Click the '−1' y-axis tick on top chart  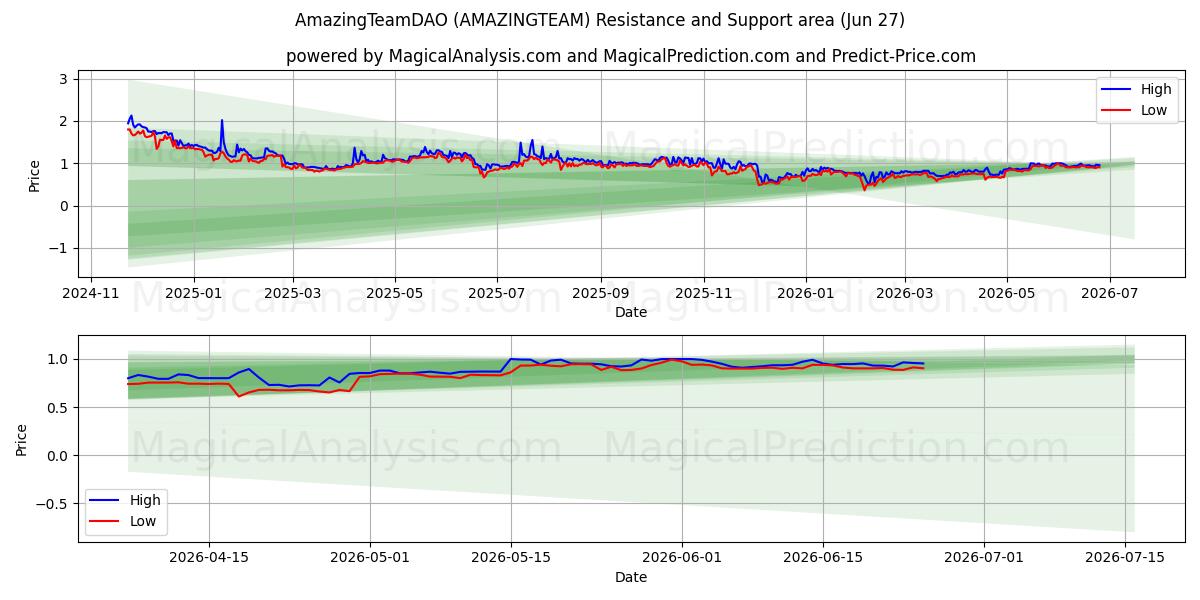(58, 249)
